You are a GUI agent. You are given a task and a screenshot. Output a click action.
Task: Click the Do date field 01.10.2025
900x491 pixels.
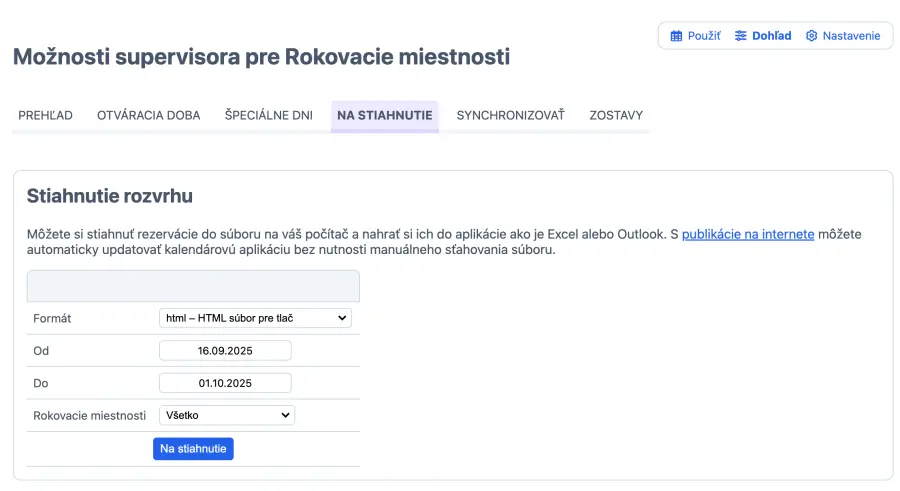point(225,383)
